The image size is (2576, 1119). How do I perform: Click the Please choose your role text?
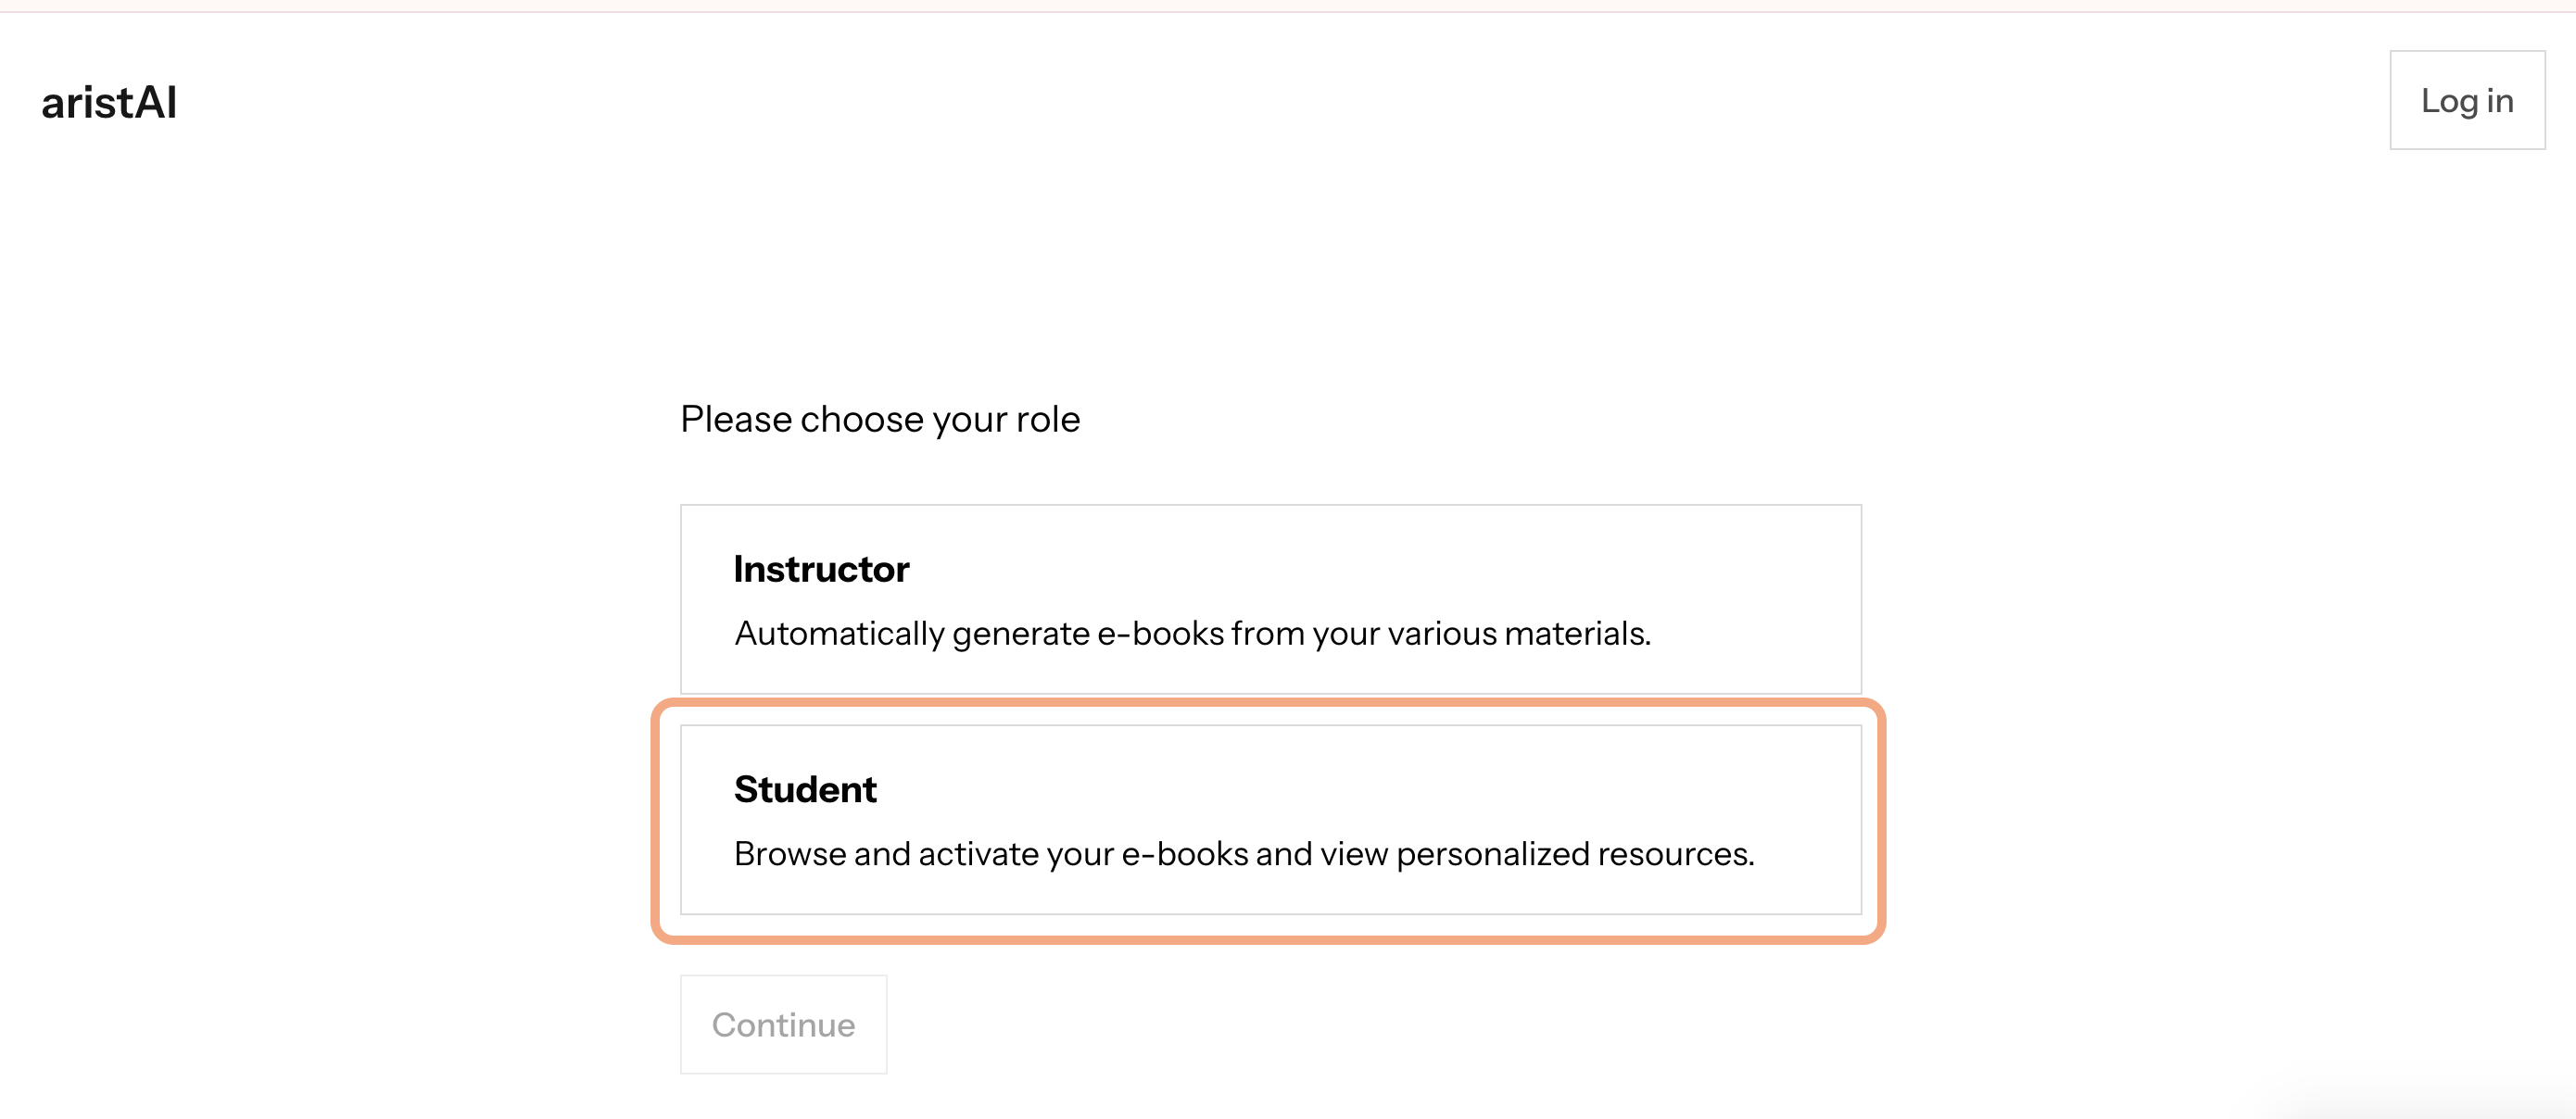pos(879,419)
